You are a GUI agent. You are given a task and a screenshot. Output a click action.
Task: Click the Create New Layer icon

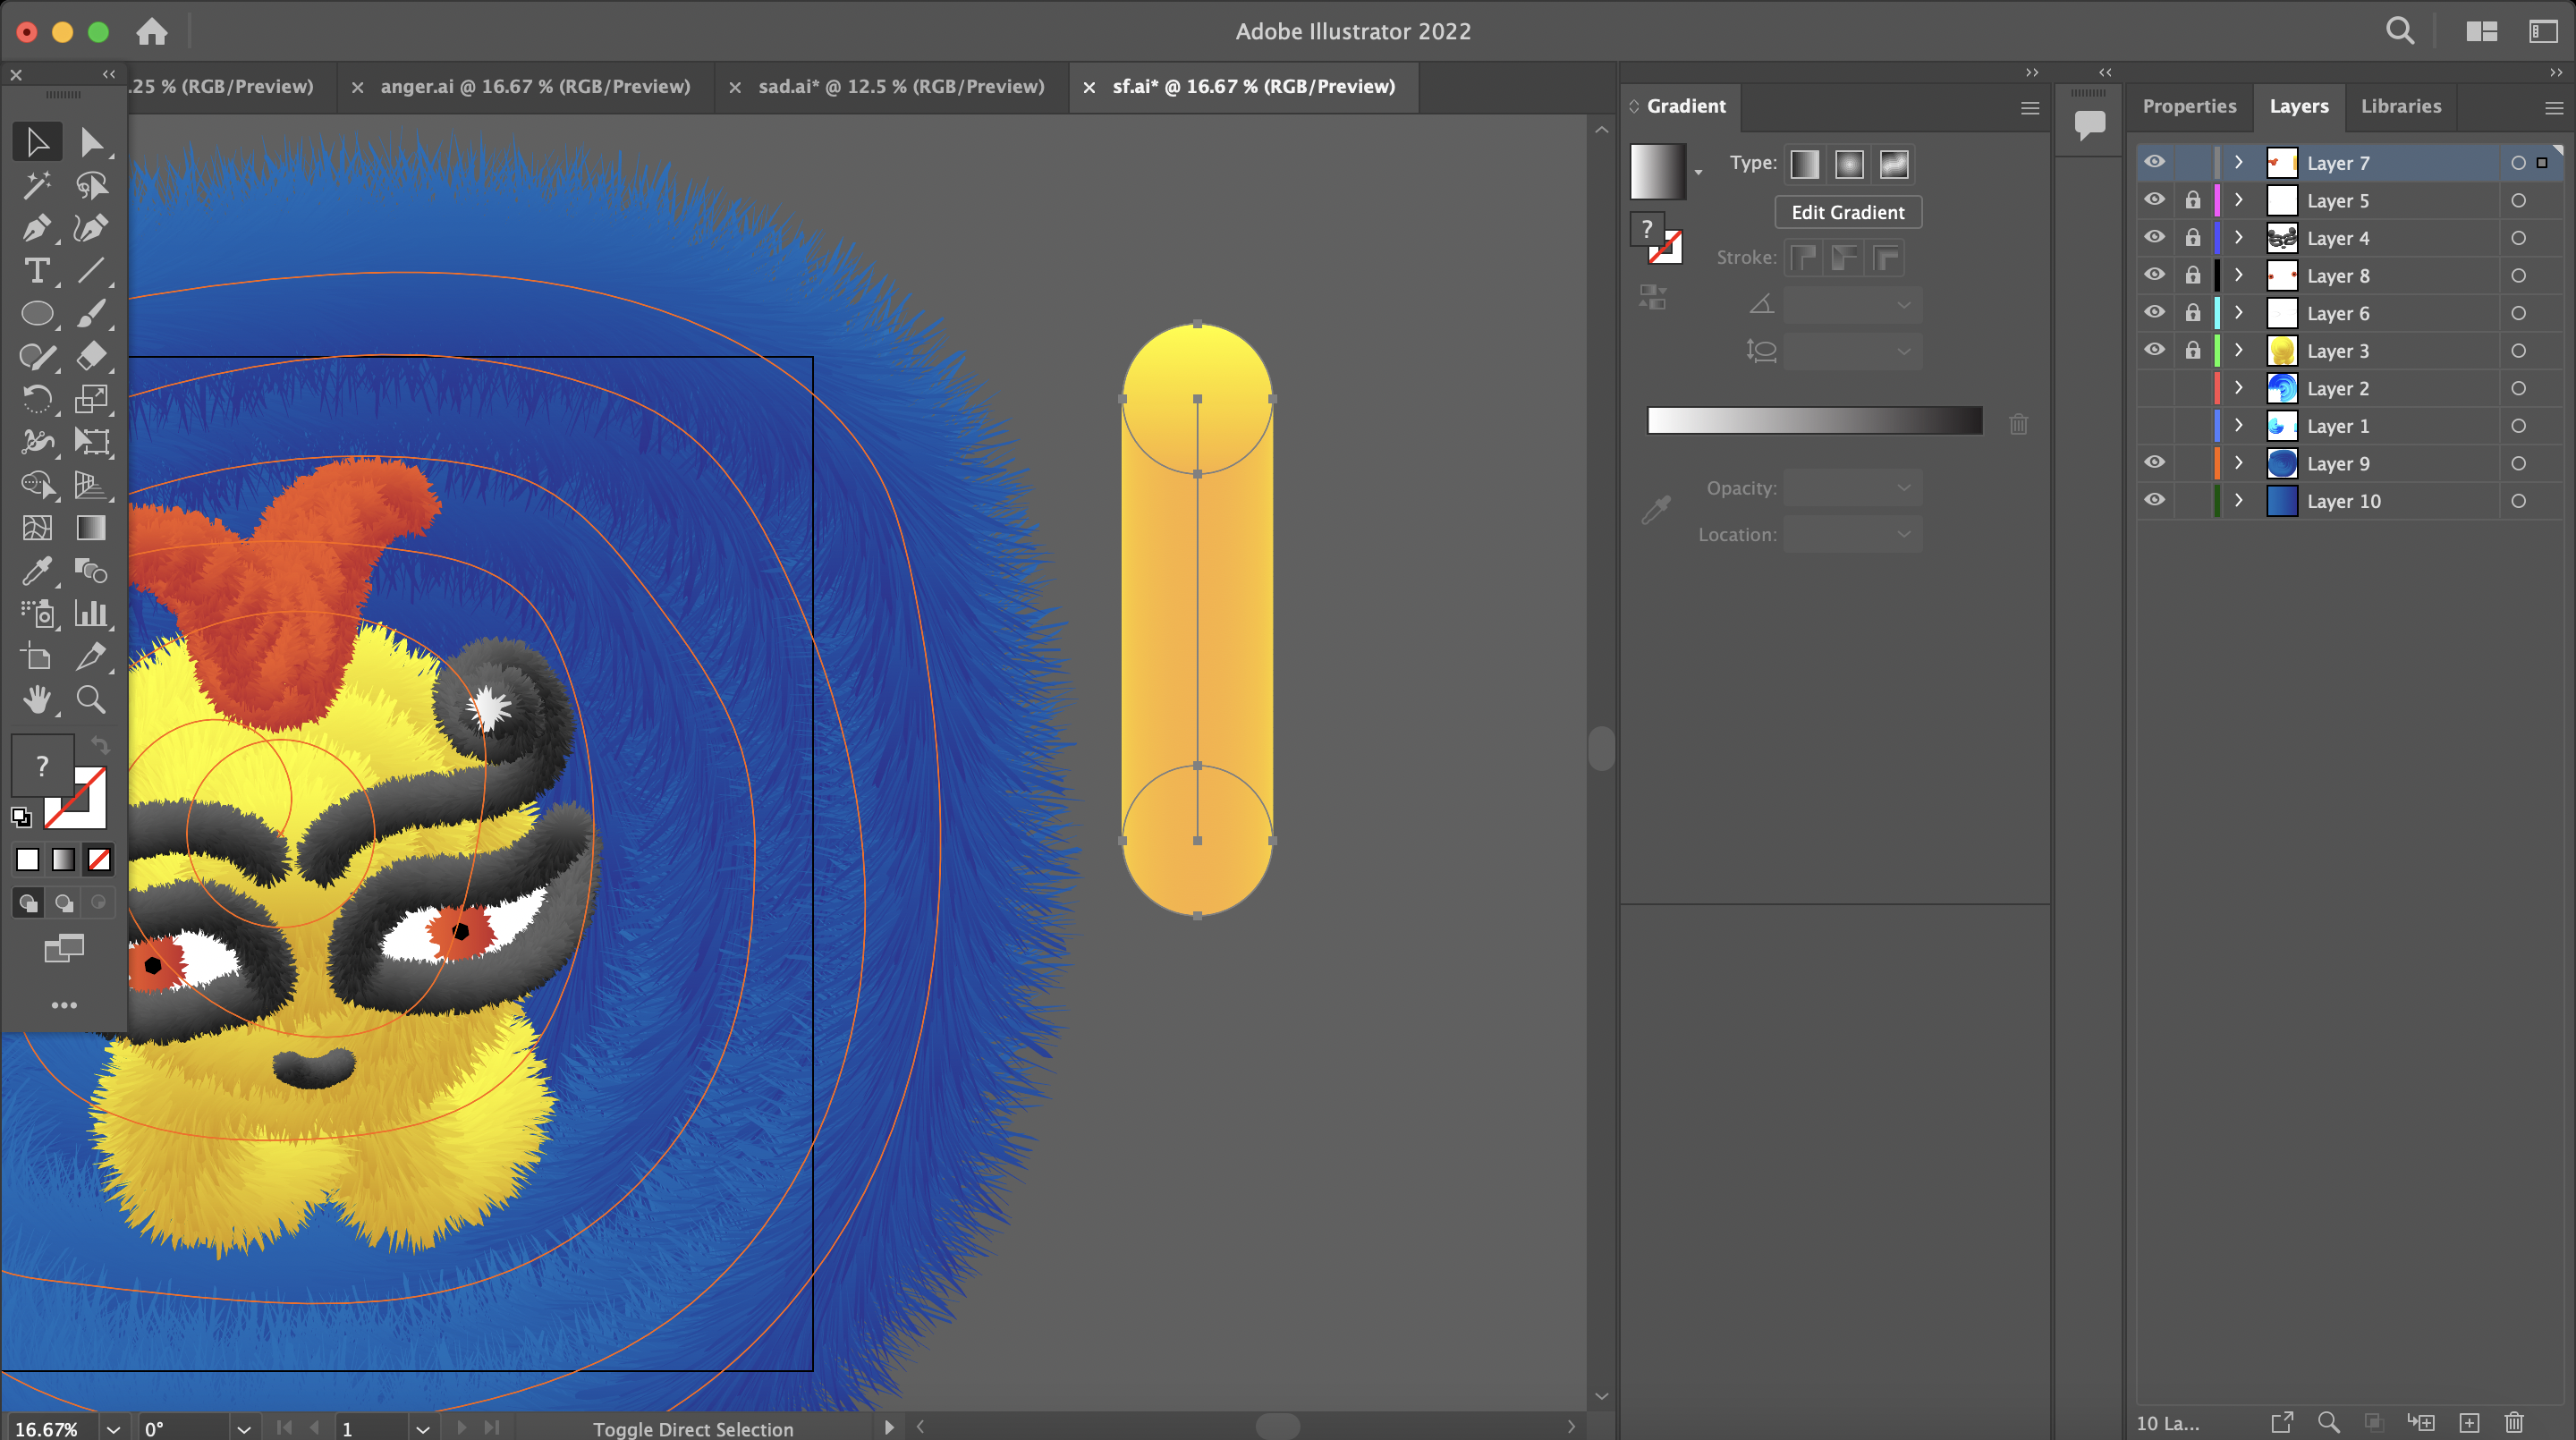pyautogui.click(x=2469, y=1422)
